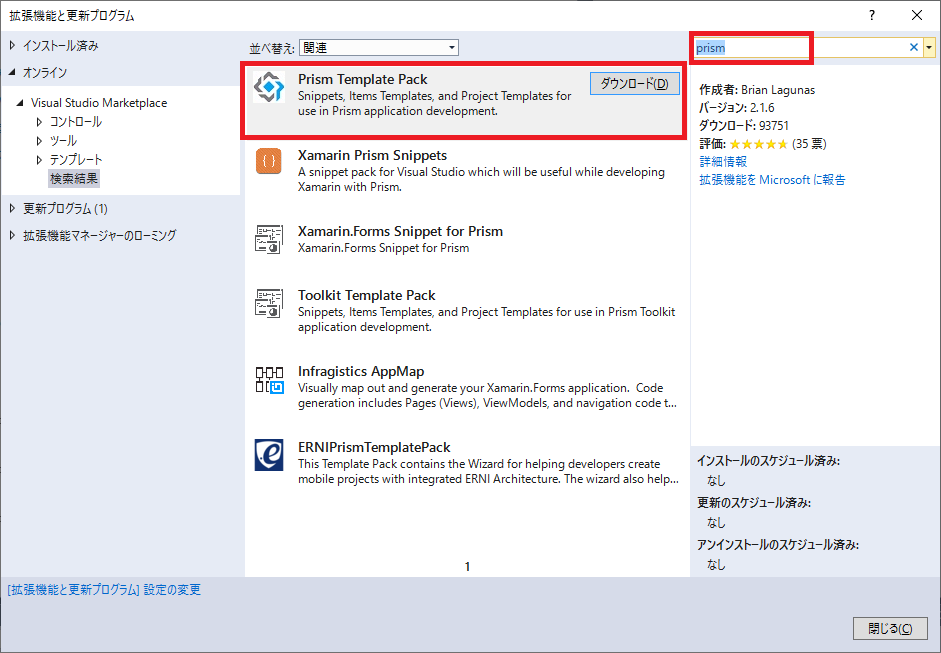Click the ERNIPrismTemplatePack icon
941x653 pixels.
[269, 455]
